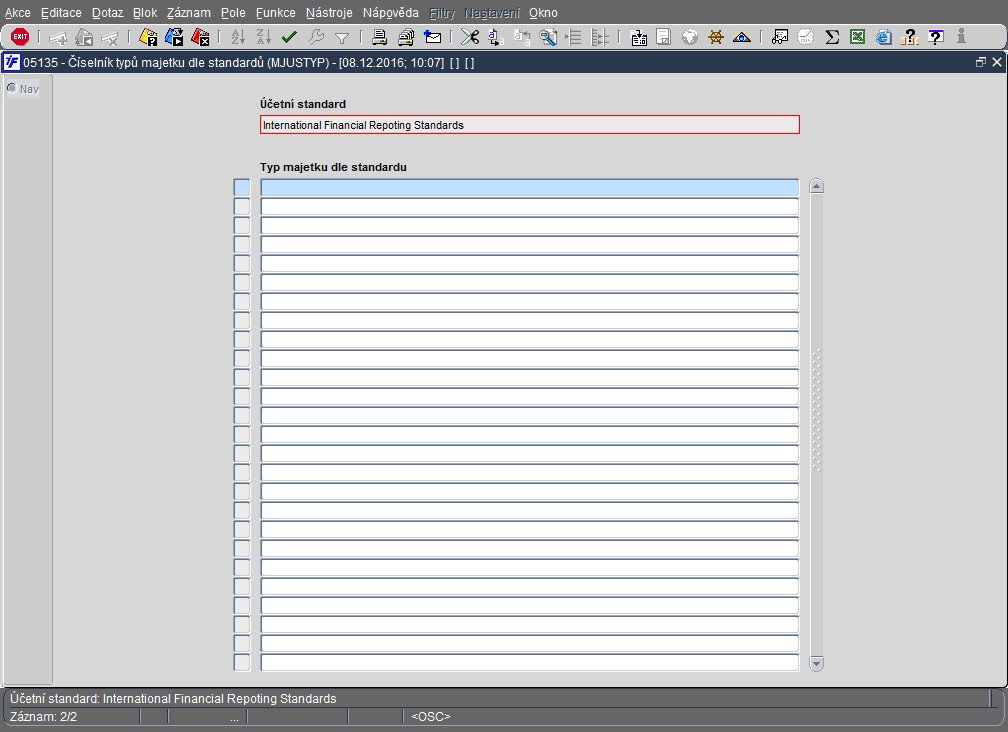
Task: Click the restore-down button of form 05135 window
Action: 980,62
